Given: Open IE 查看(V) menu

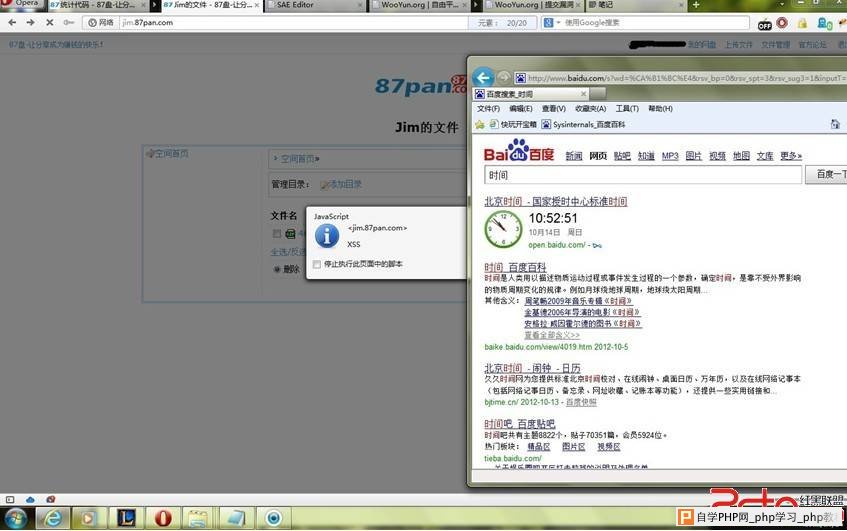Looking at the screenshot, I should [x=554, y=109].
